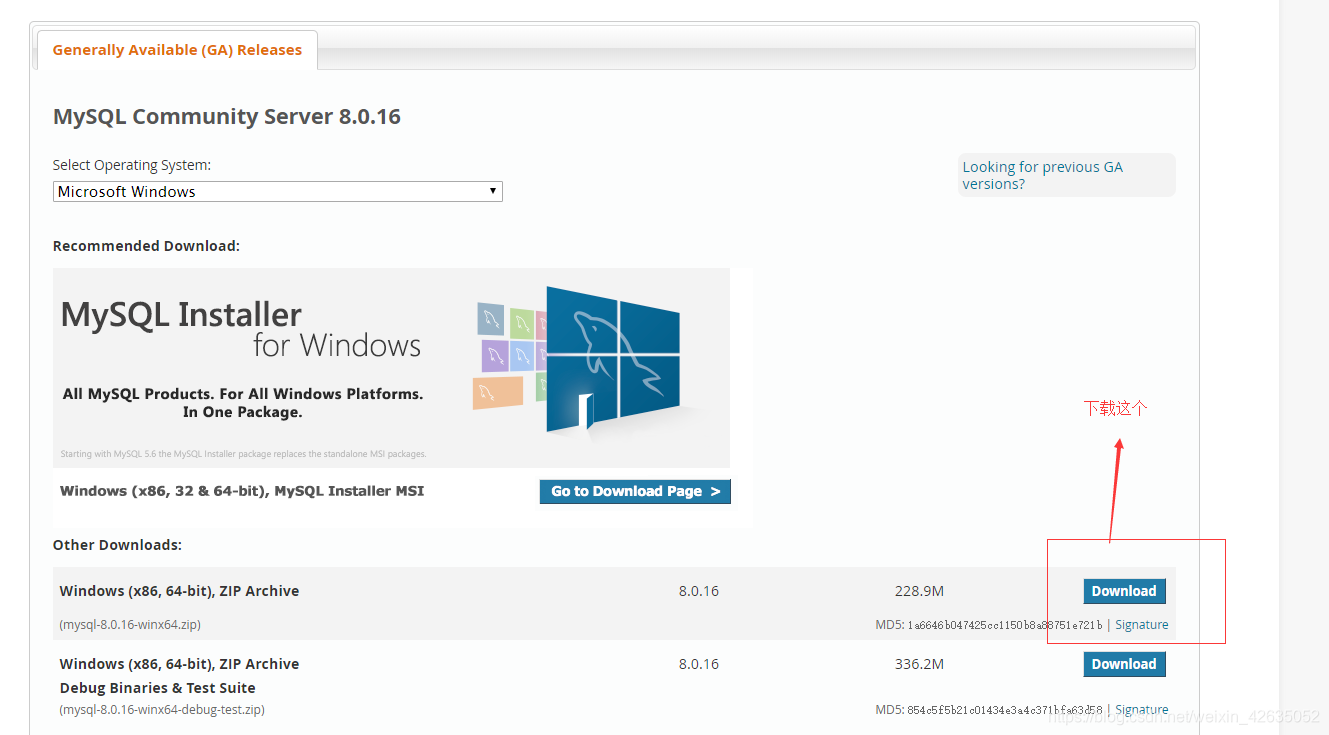1329x735 pixels.
Task: Select the MD5 hash beginning 854c5f5b21c01434
Action: coord(1005,710)
